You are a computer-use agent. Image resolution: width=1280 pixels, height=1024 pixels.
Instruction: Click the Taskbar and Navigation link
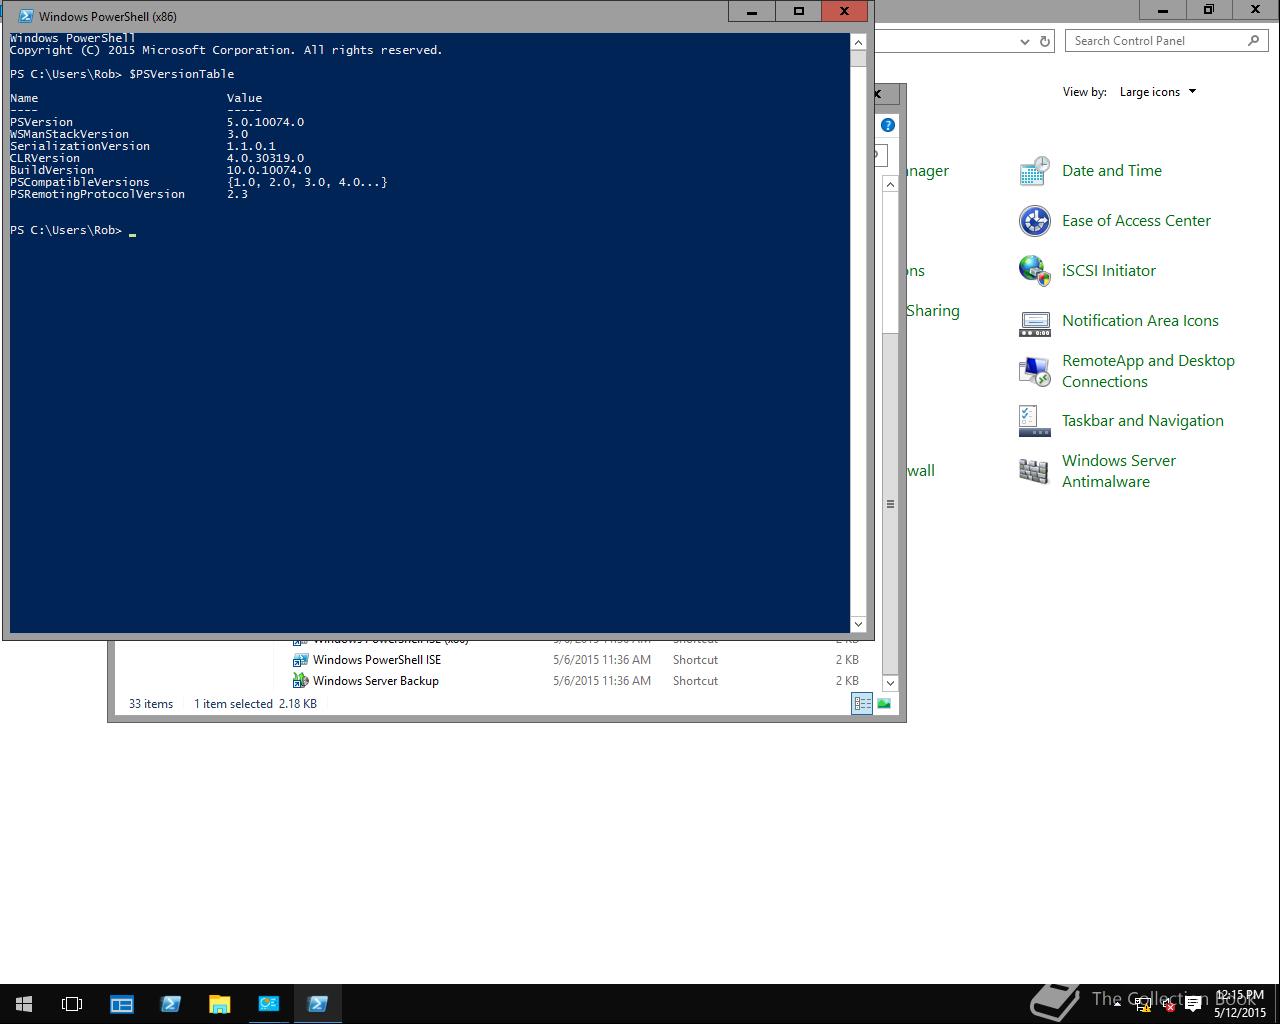click(x=1143, y=421)
